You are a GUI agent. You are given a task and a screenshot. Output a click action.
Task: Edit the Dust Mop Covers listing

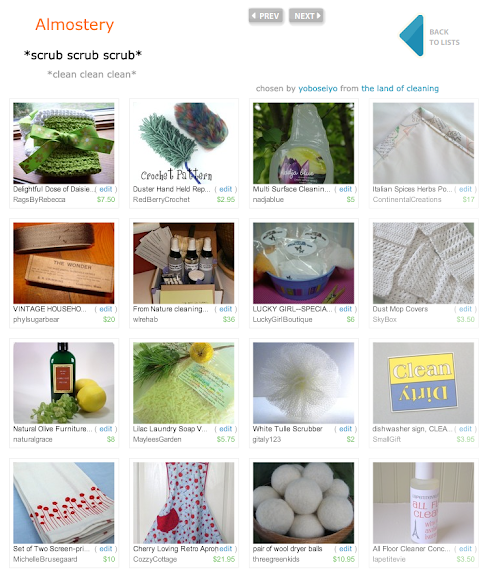pyautogui.click(x=465, y=309)
